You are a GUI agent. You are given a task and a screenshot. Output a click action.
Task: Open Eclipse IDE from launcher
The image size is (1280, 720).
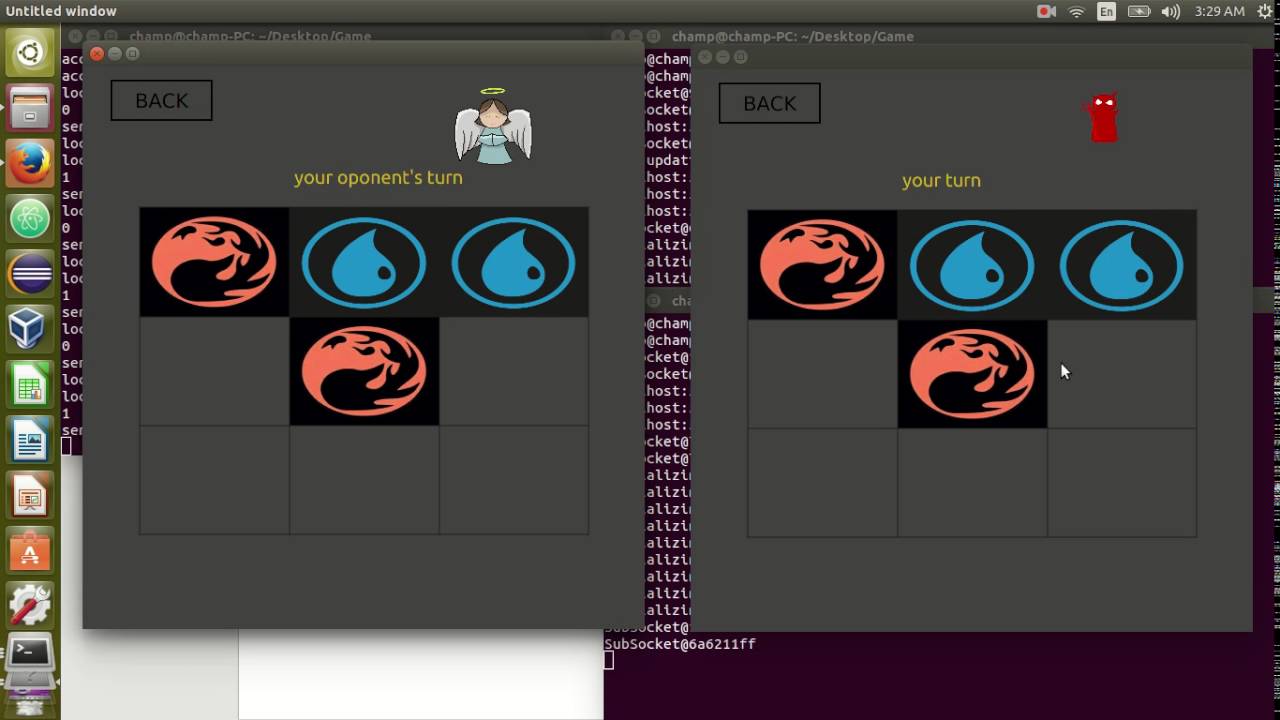click(x=30, y=272)
